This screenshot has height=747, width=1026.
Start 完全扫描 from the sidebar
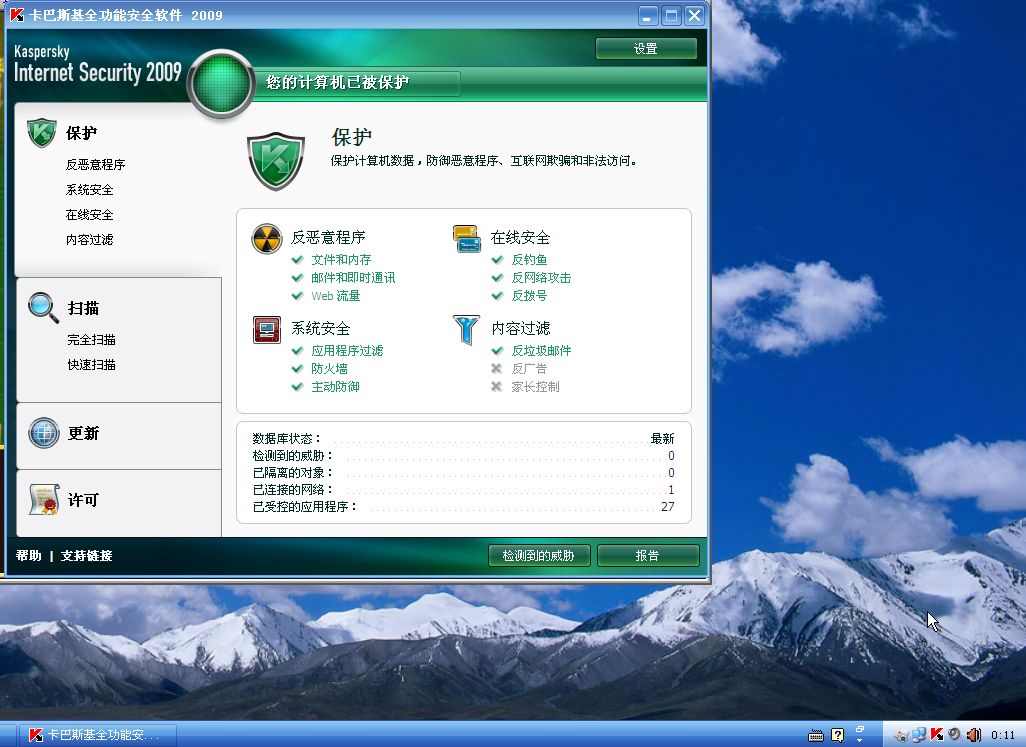[x=92, y=339]
